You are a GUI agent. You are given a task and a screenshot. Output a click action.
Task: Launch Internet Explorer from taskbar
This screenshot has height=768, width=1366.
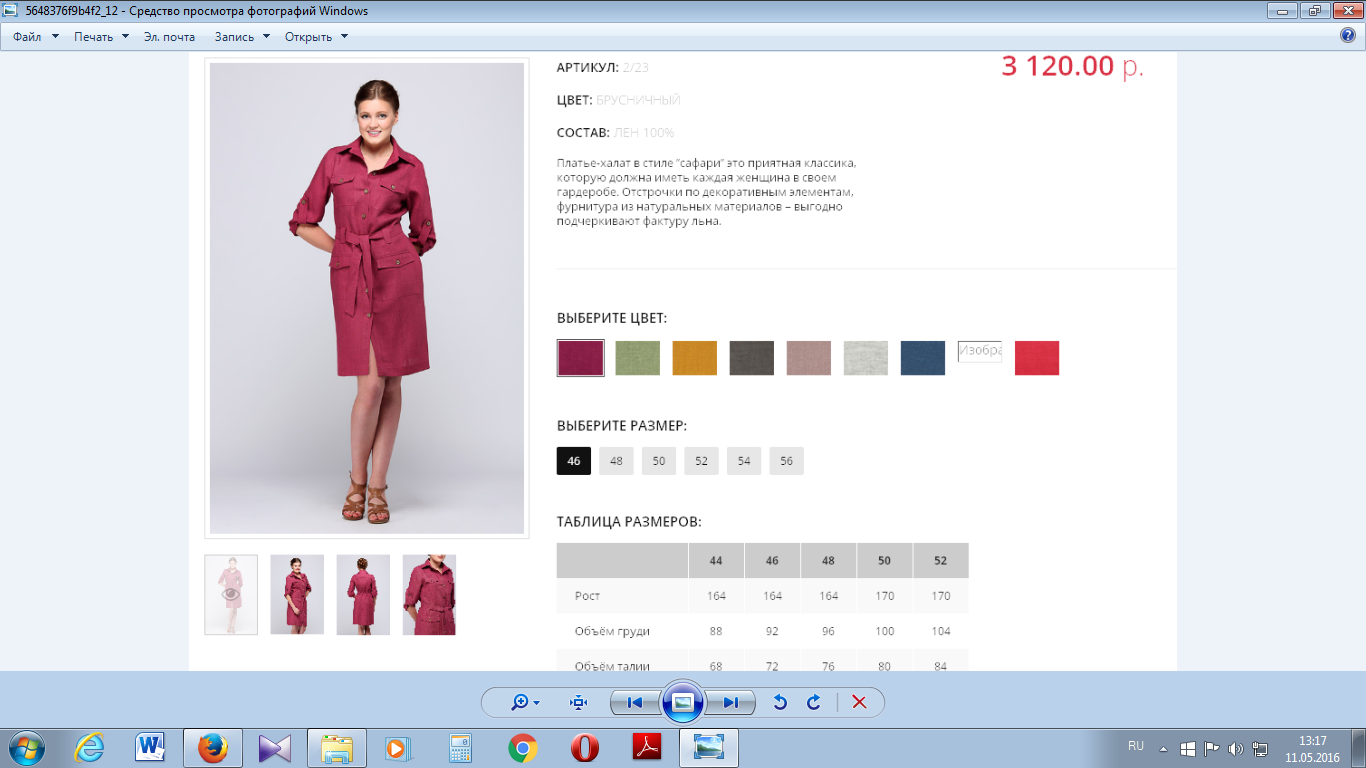coord(90,747)
